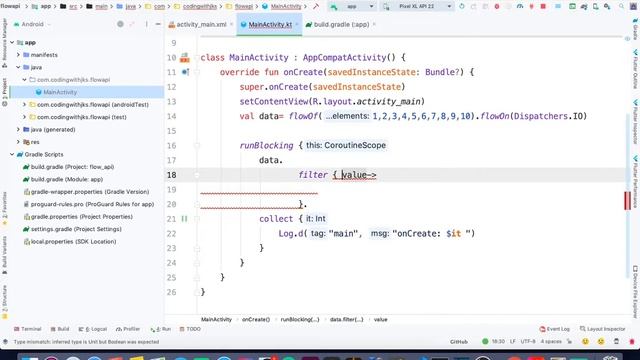Click the red Debug app bug icon
The width and height of the screenshot is (640, 360).
[x=497, y=7]
